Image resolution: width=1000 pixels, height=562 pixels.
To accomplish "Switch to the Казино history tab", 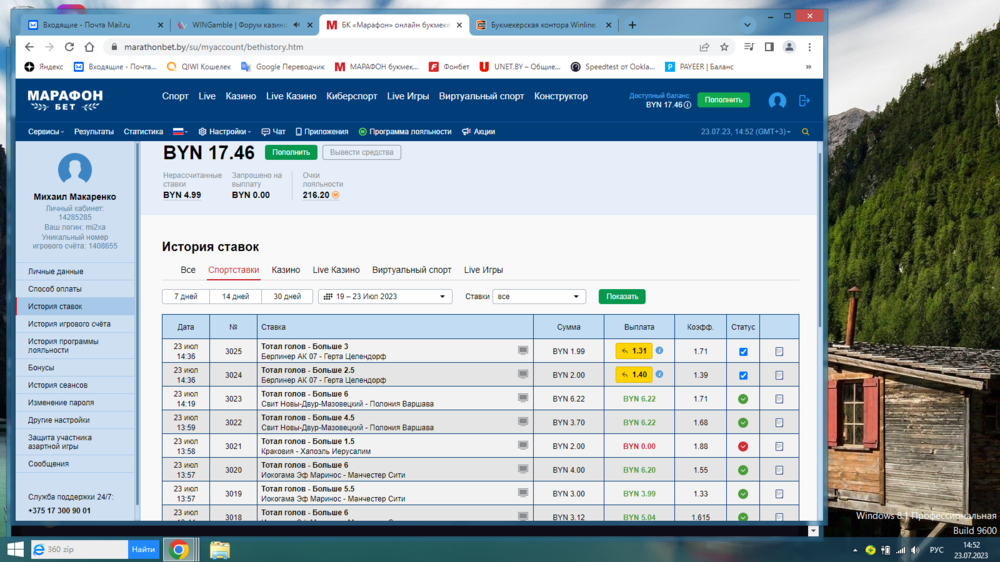I will click(x=285, y=270).
